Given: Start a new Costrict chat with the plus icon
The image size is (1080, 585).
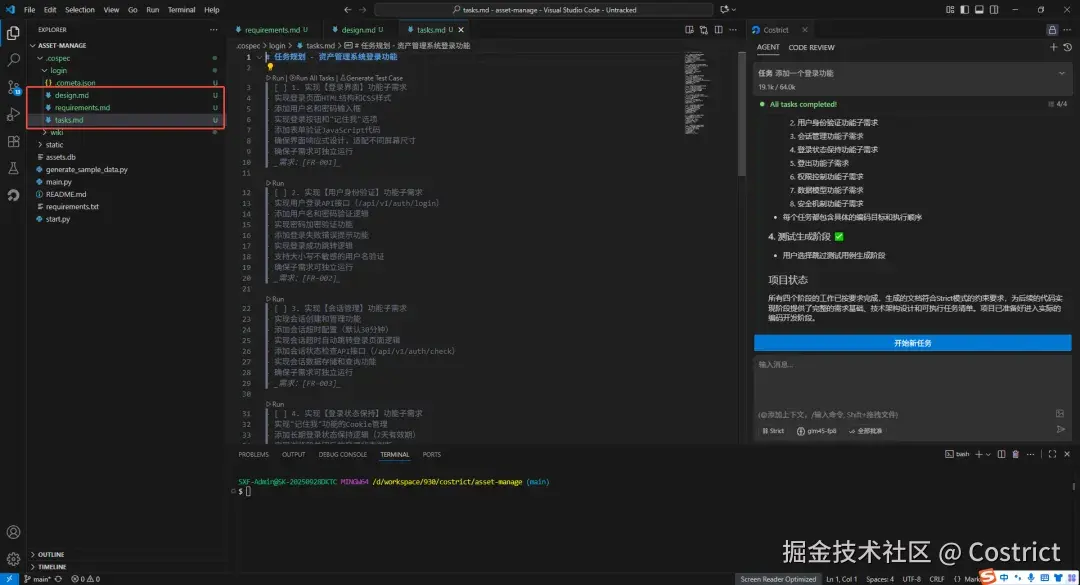Looking at the screenshot, I should [1053, 47].
